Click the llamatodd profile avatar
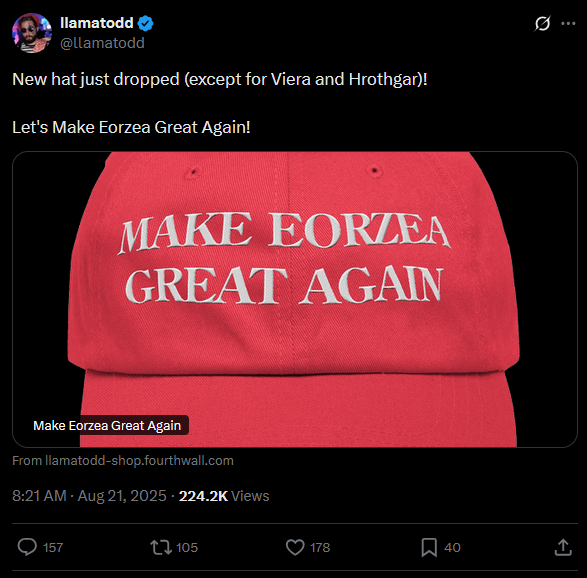Screen dimensions: 587x578 [32, 33]
